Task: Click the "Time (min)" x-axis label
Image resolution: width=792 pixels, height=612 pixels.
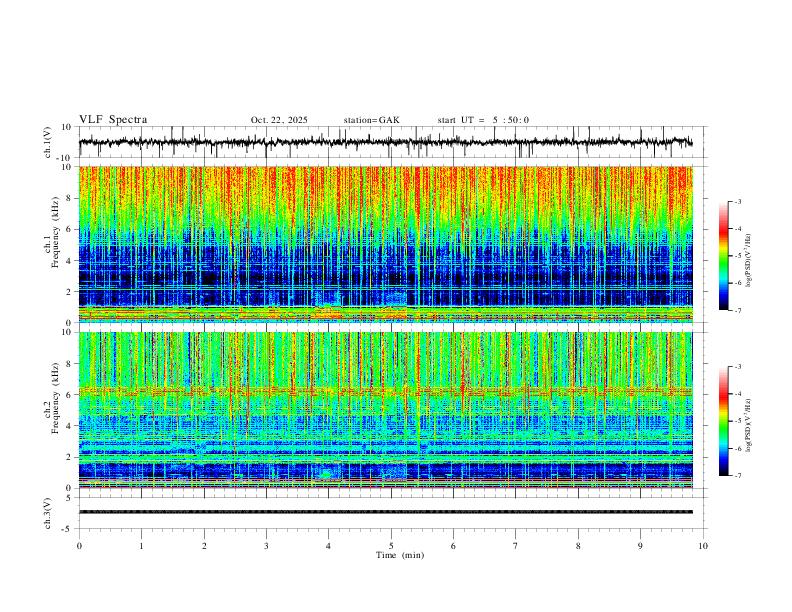Action: pyautogui.click(x=400, y=555)
